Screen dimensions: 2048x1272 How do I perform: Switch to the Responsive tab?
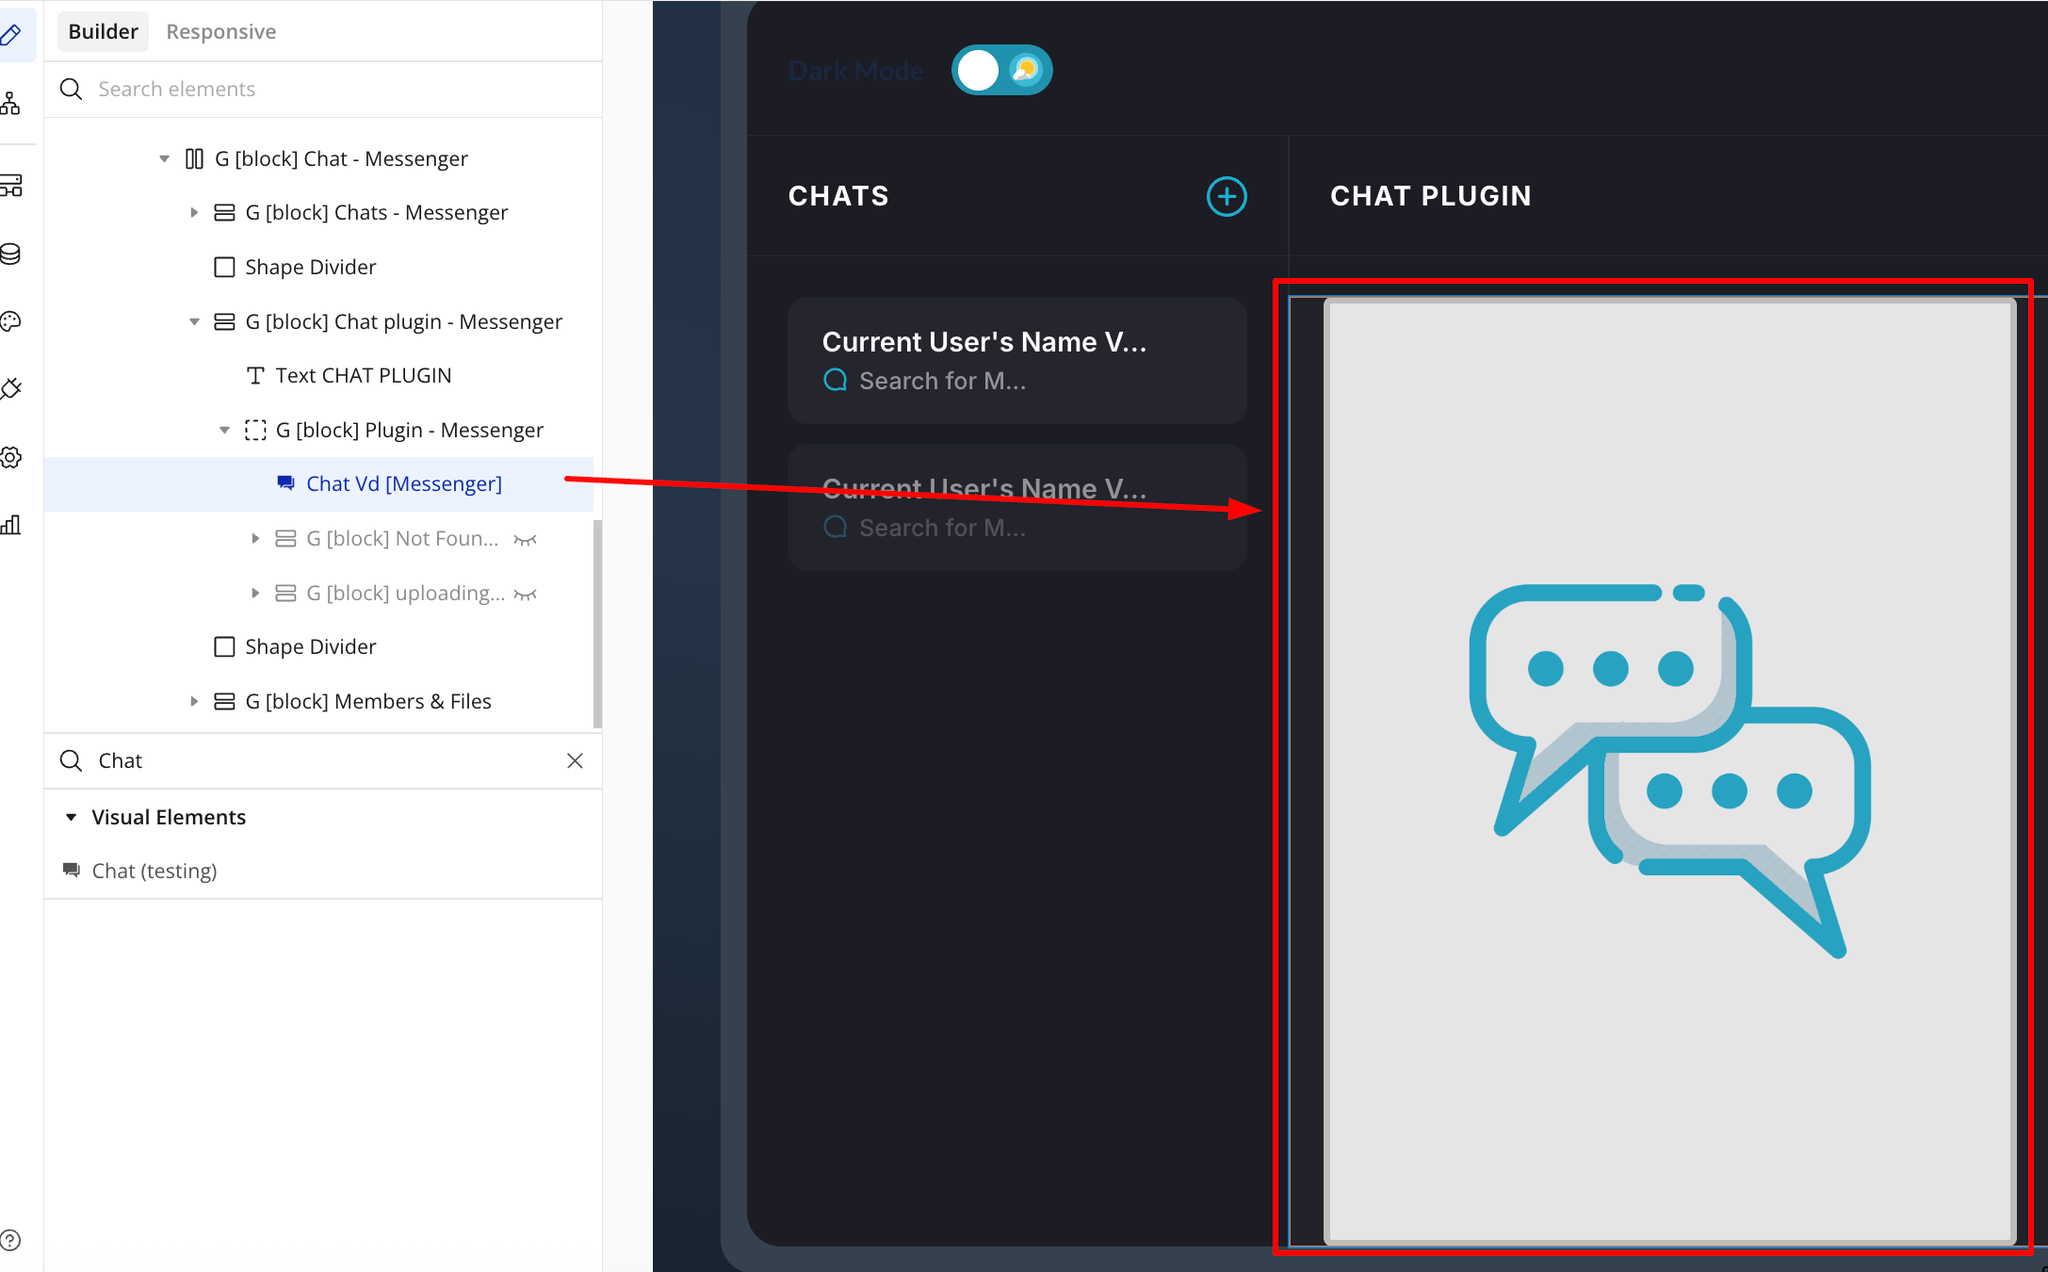coord(221,32)
